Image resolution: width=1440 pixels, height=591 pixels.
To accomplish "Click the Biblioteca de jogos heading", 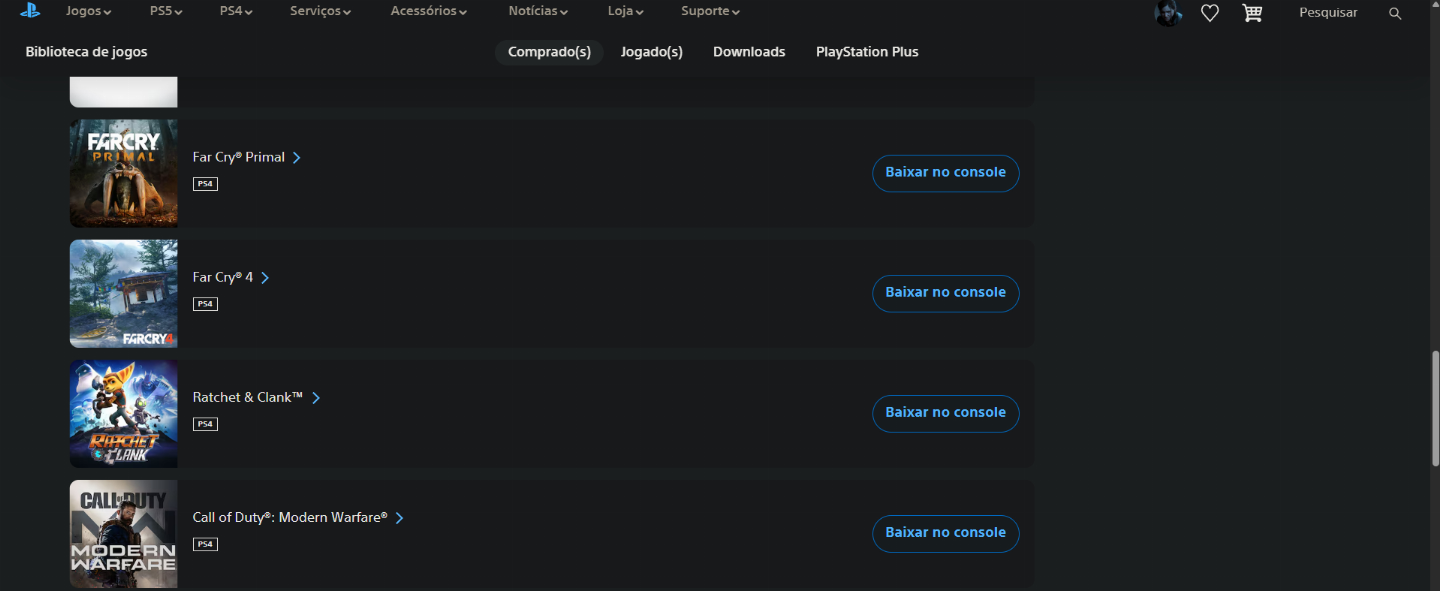I will [86, 52].
